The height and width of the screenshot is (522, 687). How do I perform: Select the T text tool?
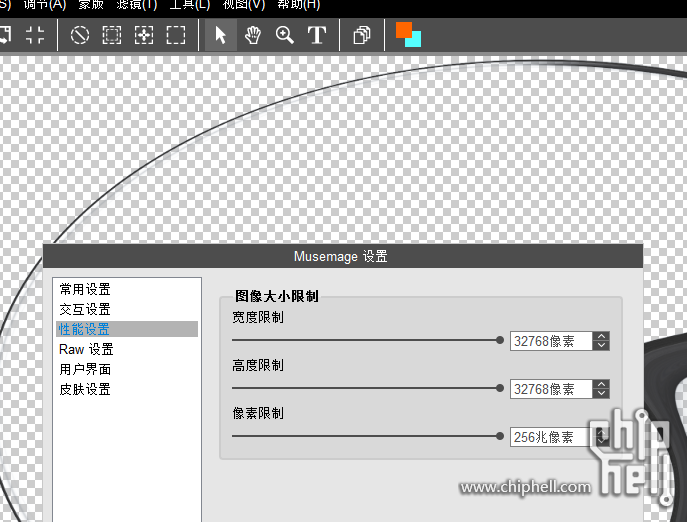[317, 35]
